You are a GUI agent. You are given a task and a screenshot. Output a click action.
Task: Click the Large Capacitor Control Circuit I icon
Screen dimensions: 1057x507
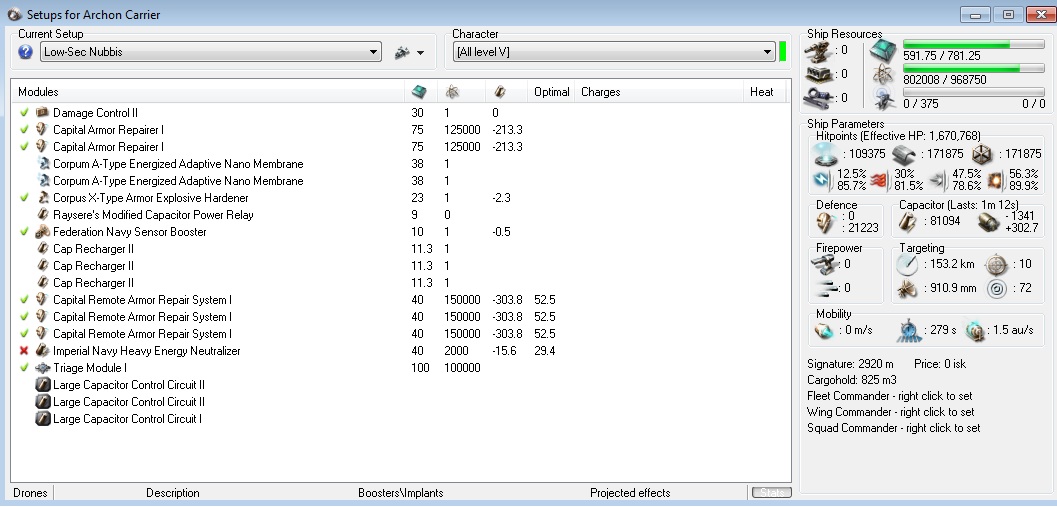[42, 419]
